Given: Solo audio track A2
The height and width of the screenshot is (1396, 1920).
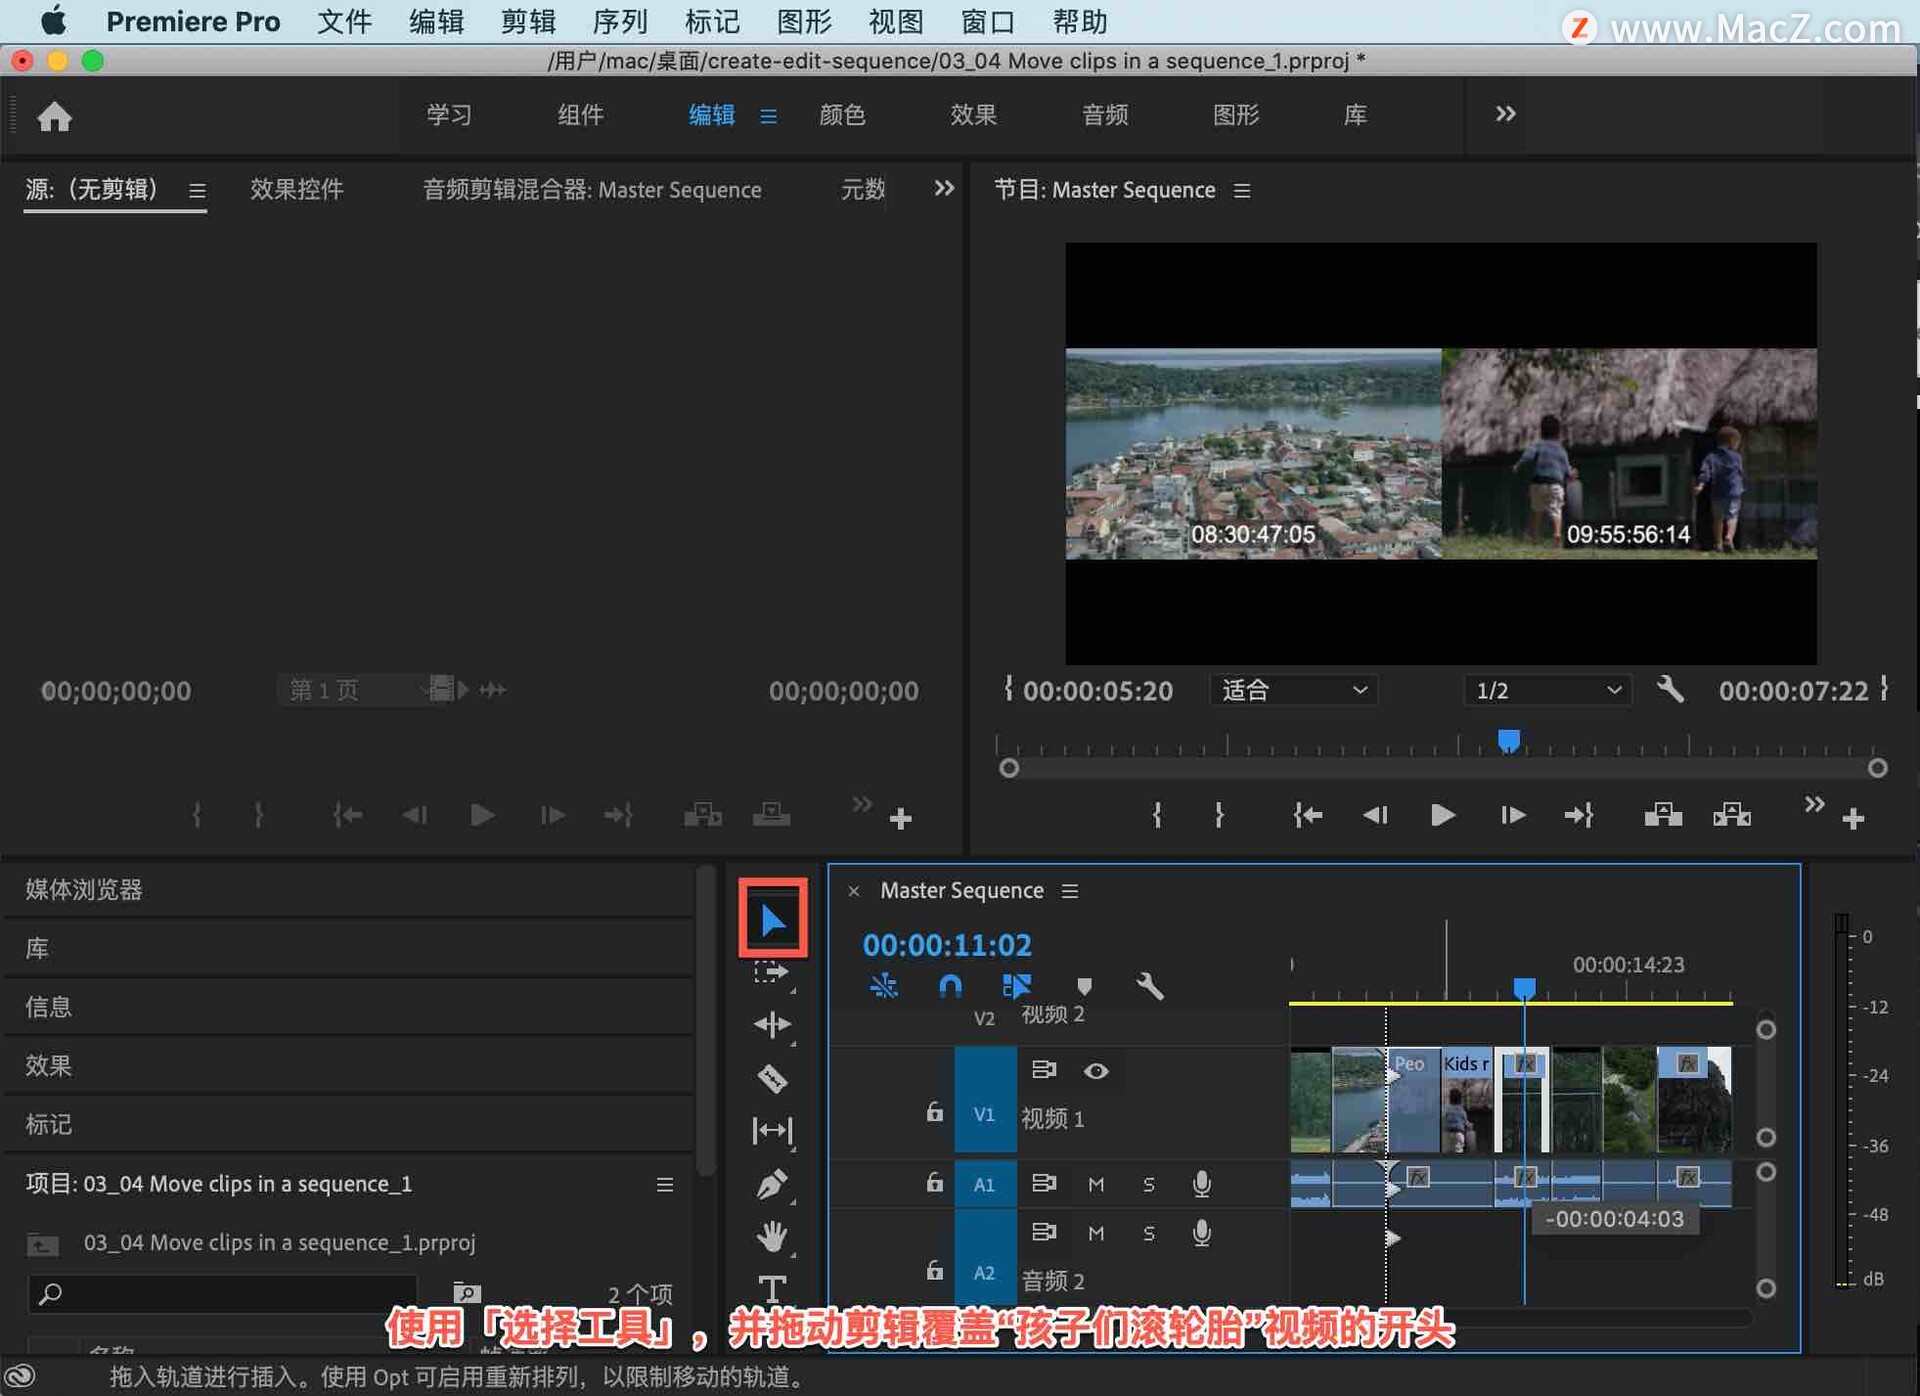Looking at the screenshot, I should click(x=1149, y=1234).
